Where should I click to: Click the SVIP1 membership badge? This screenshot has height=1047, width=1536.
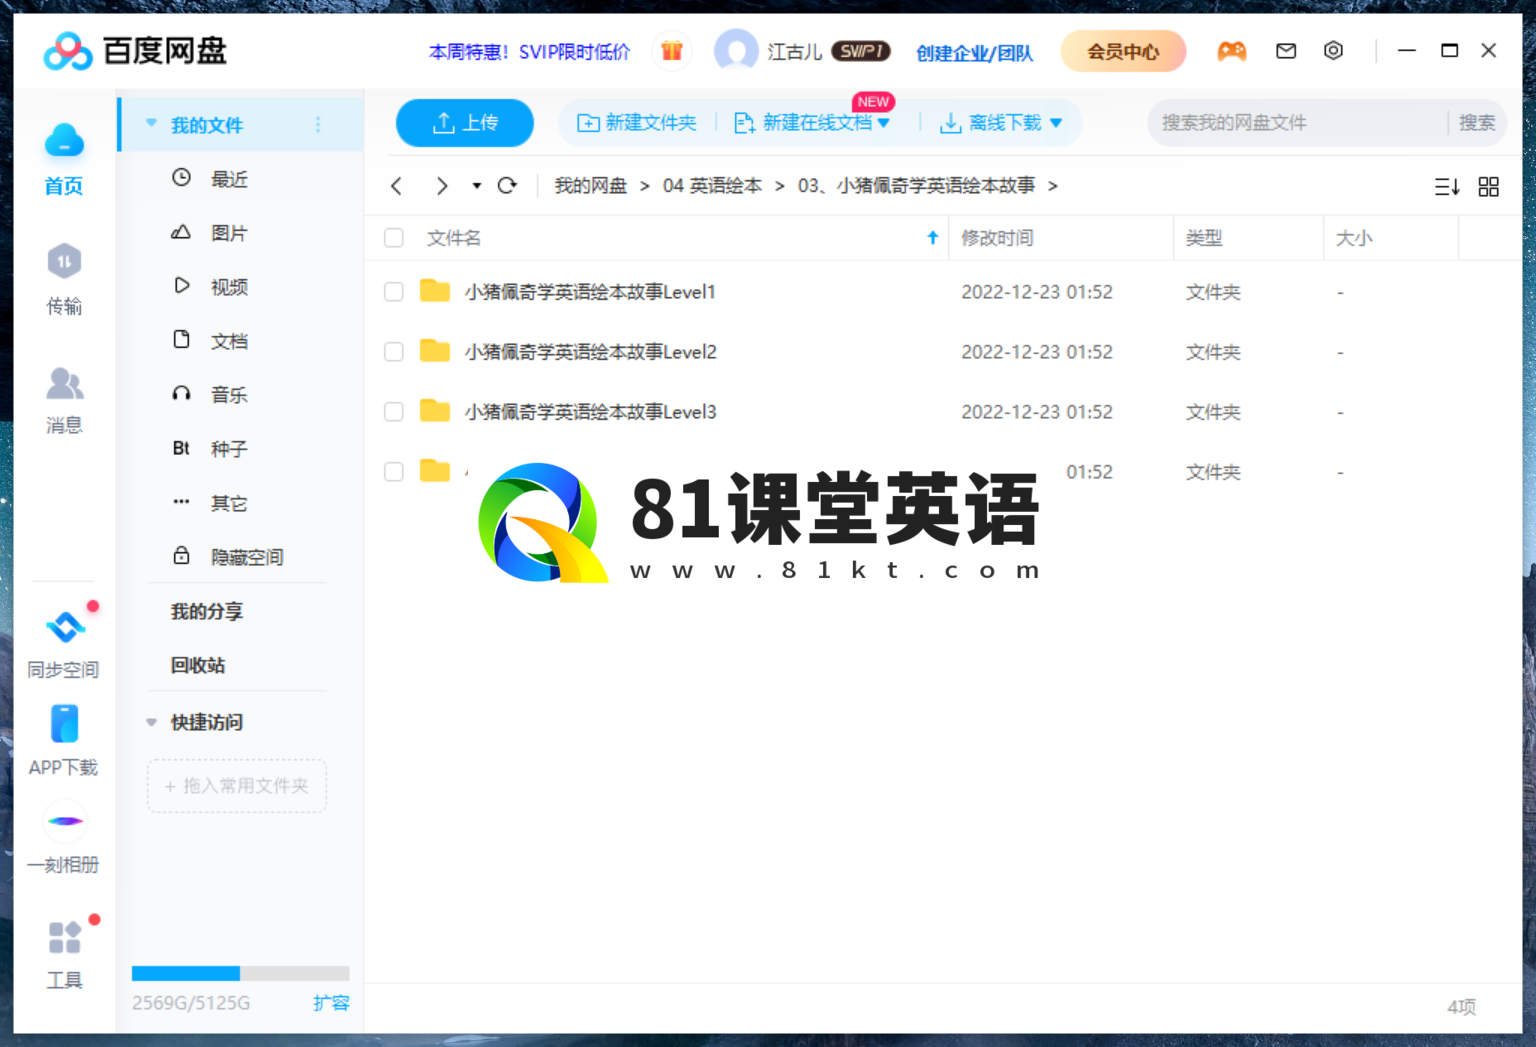coord(860,51)
